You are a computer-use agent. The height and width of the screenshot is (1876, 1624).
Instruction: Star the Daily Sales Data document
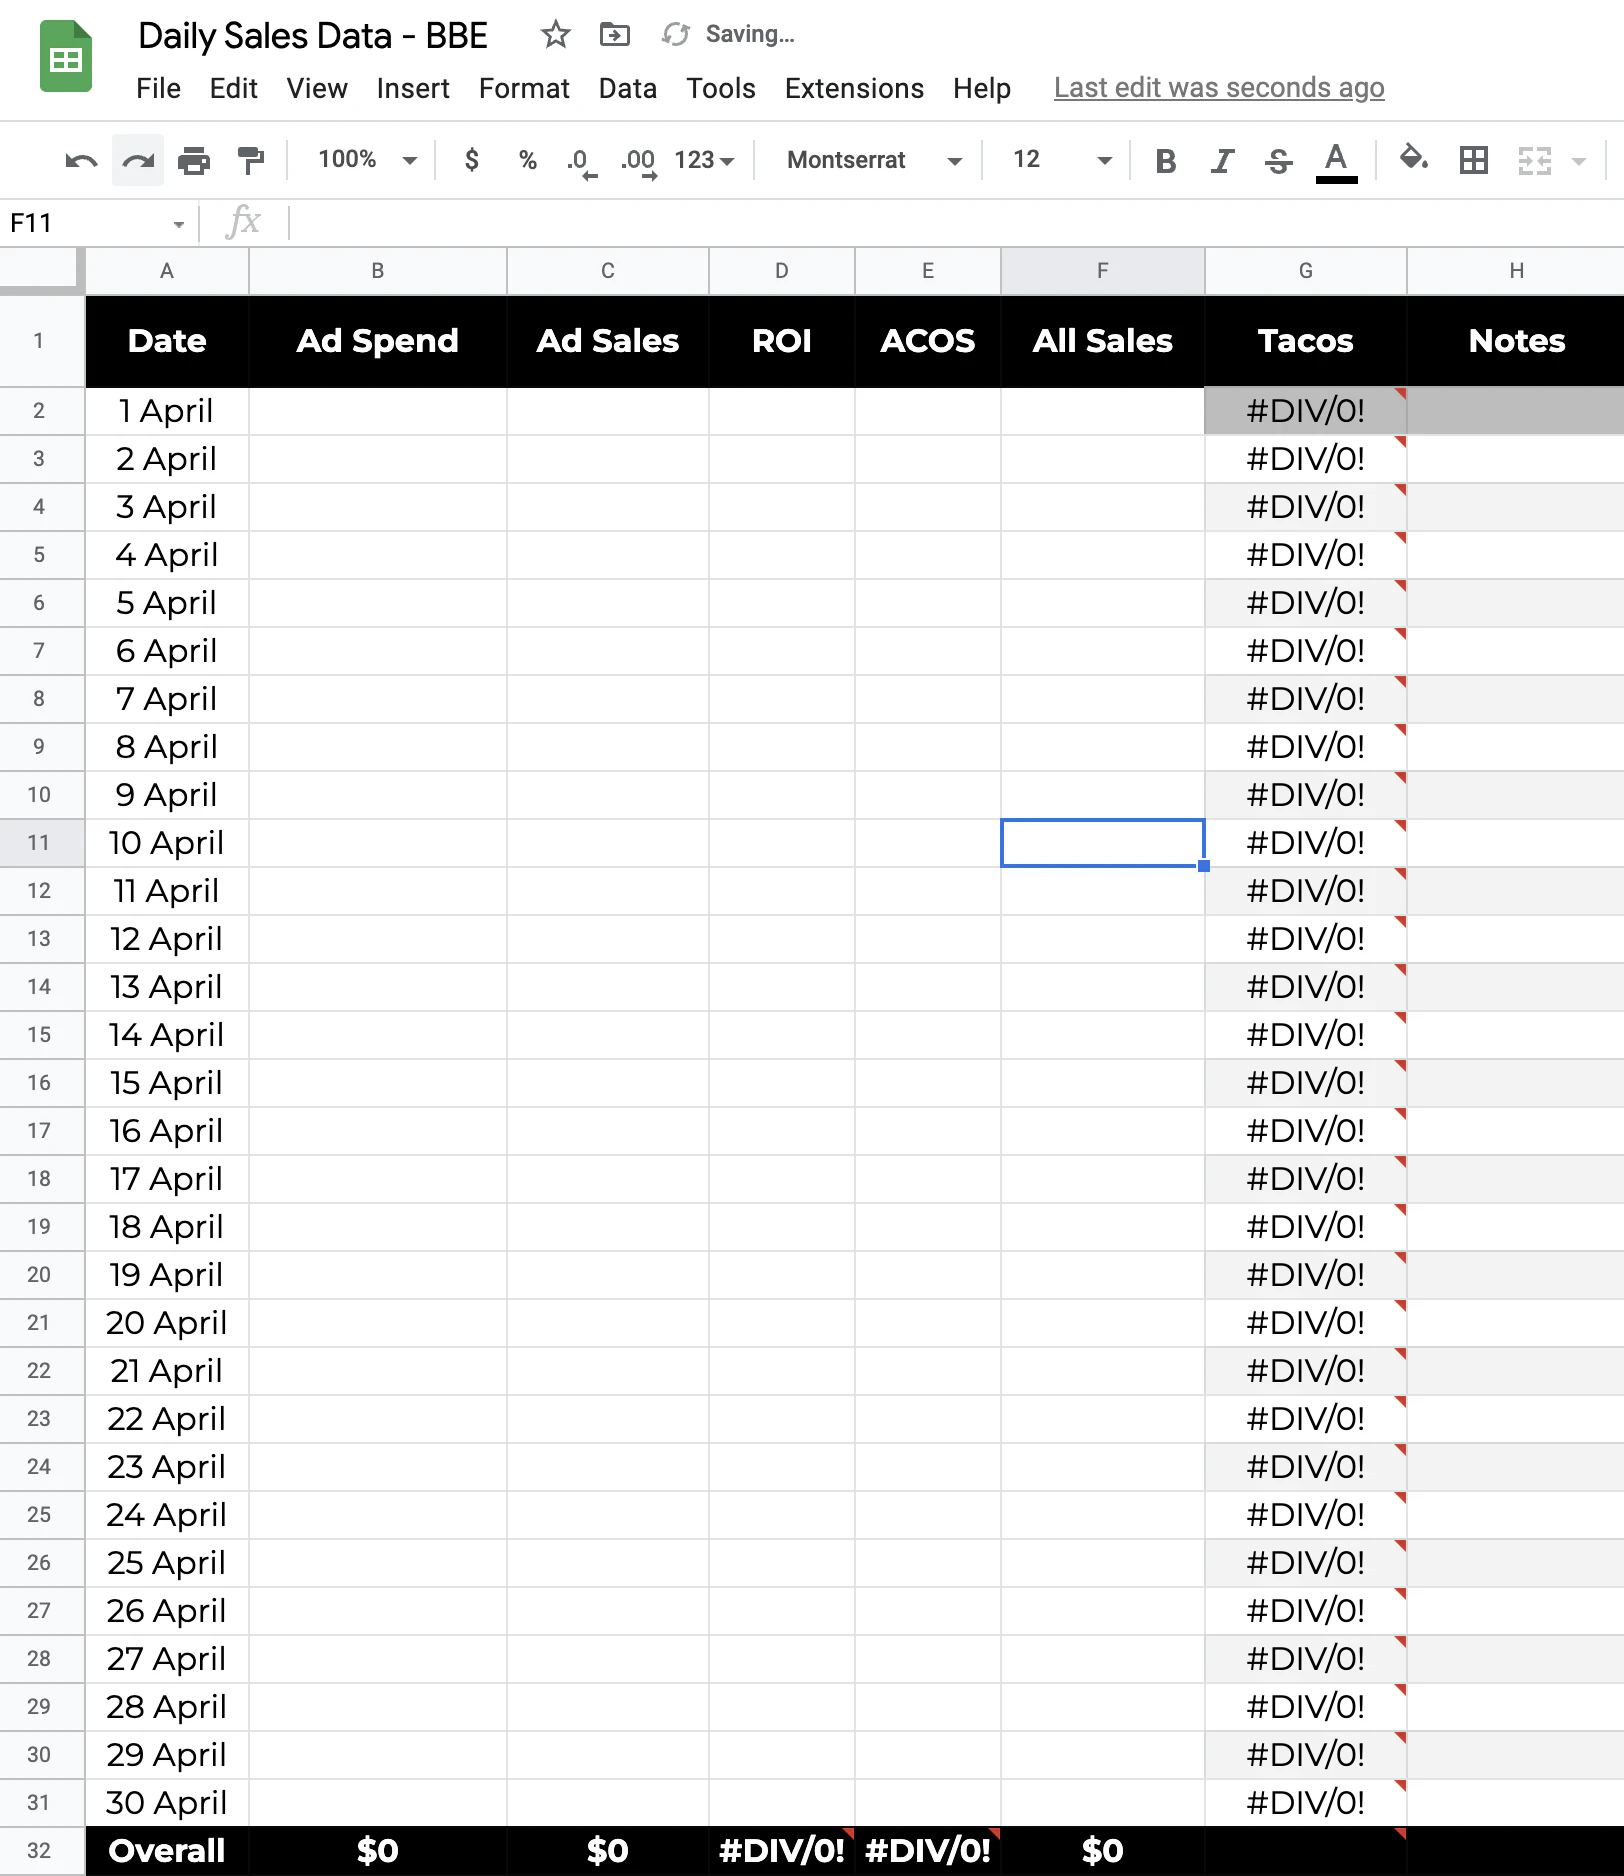coord(555,35)
